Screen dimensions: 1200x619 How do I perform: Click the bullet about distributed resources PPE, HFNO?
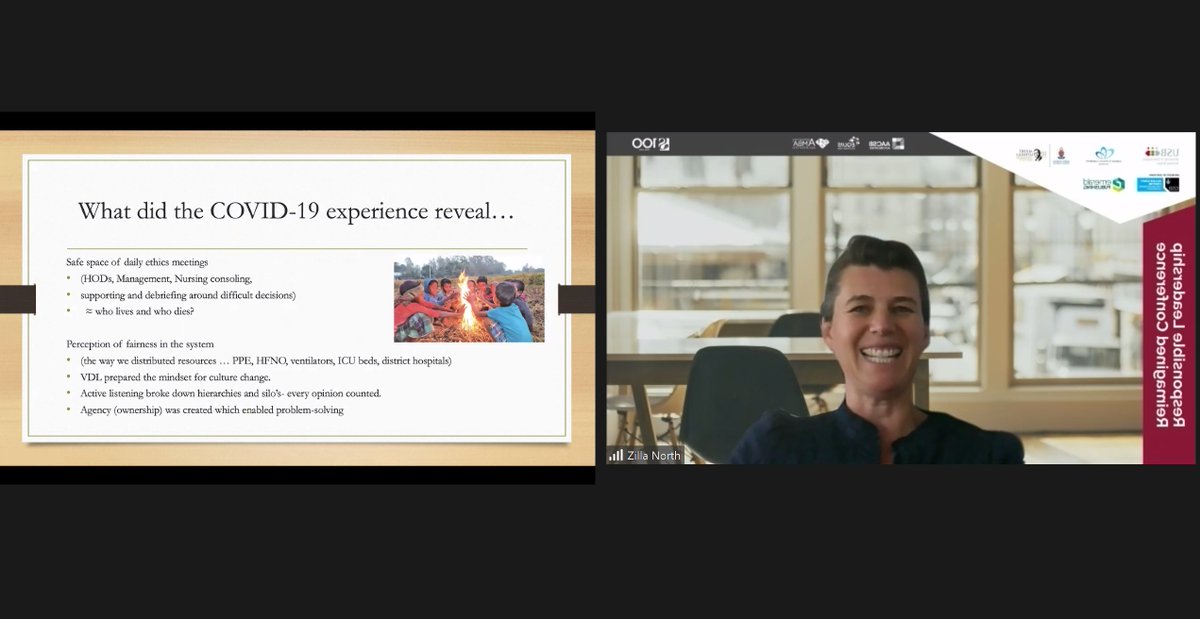click(266, 360)
